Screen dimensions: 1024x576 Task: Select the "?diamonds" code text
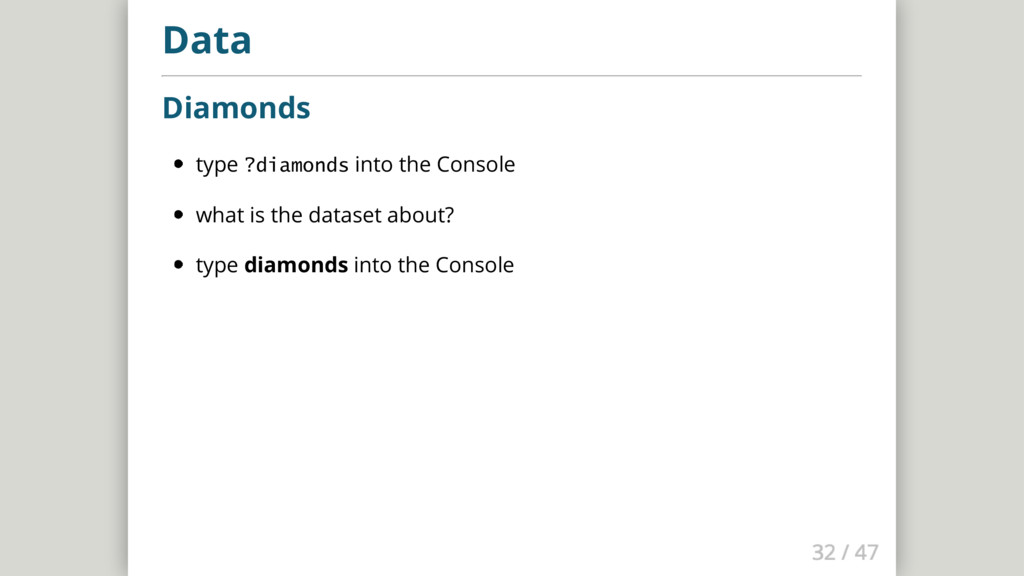coord(296,165)
